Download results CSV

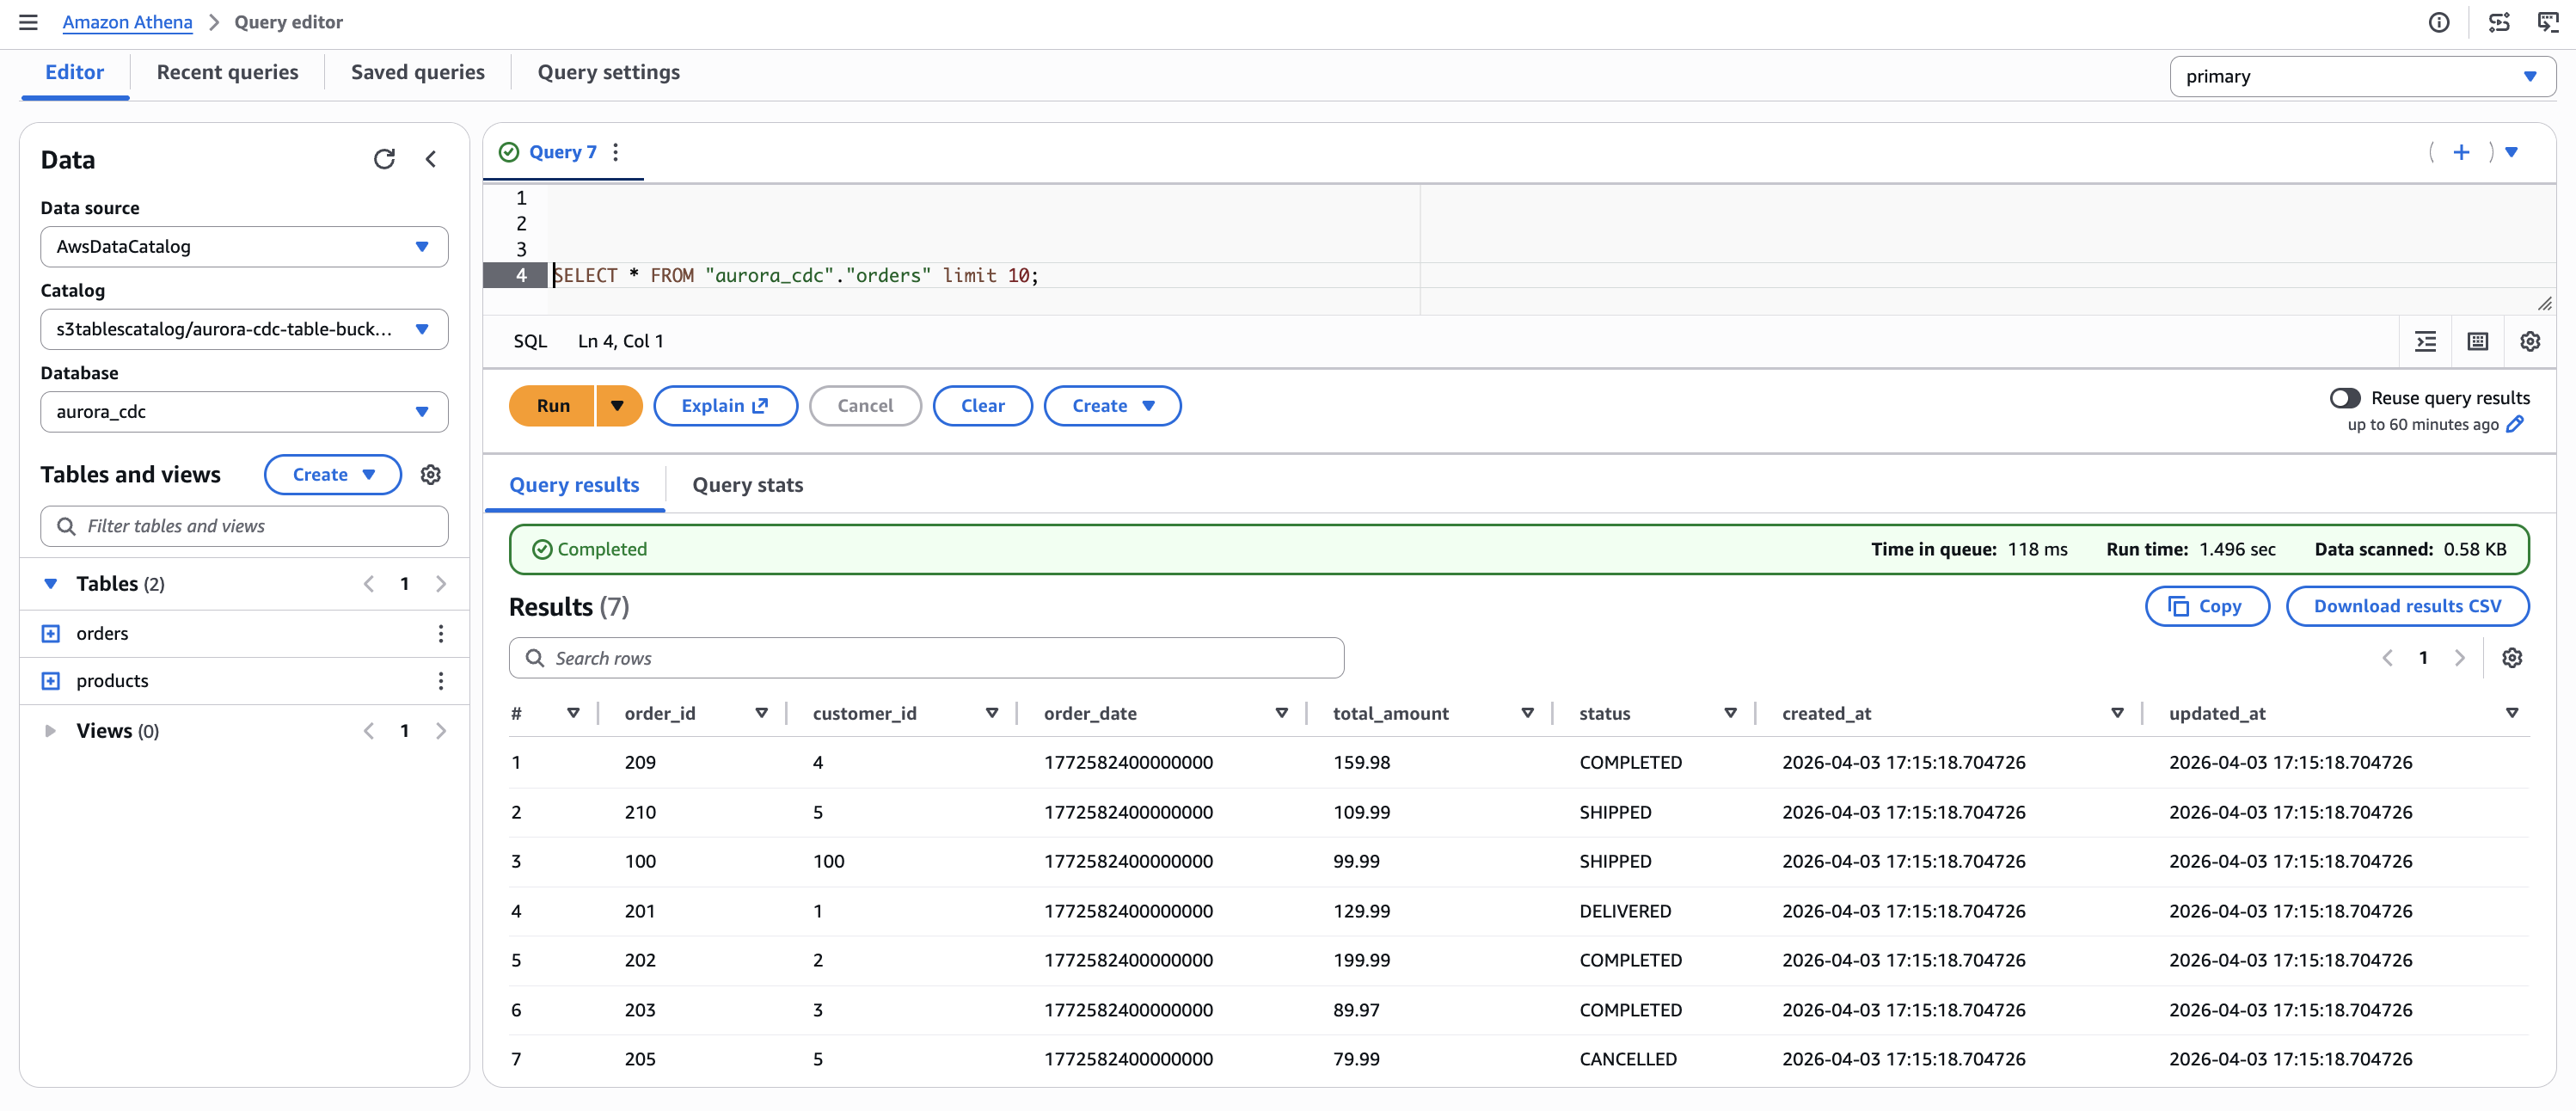[2407, 607]
